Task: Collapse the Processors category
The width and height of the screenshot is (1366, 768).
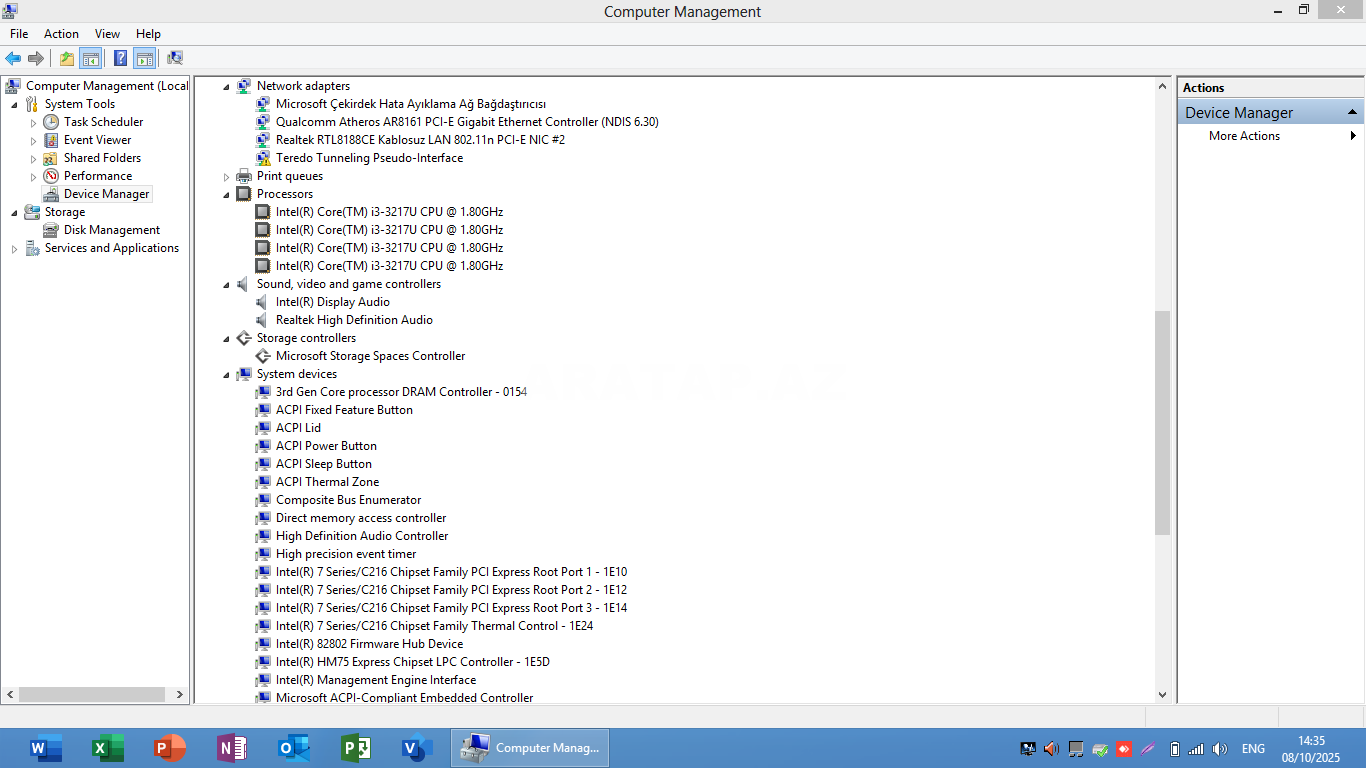Action: pyautogui.click(x=226, y=195)
